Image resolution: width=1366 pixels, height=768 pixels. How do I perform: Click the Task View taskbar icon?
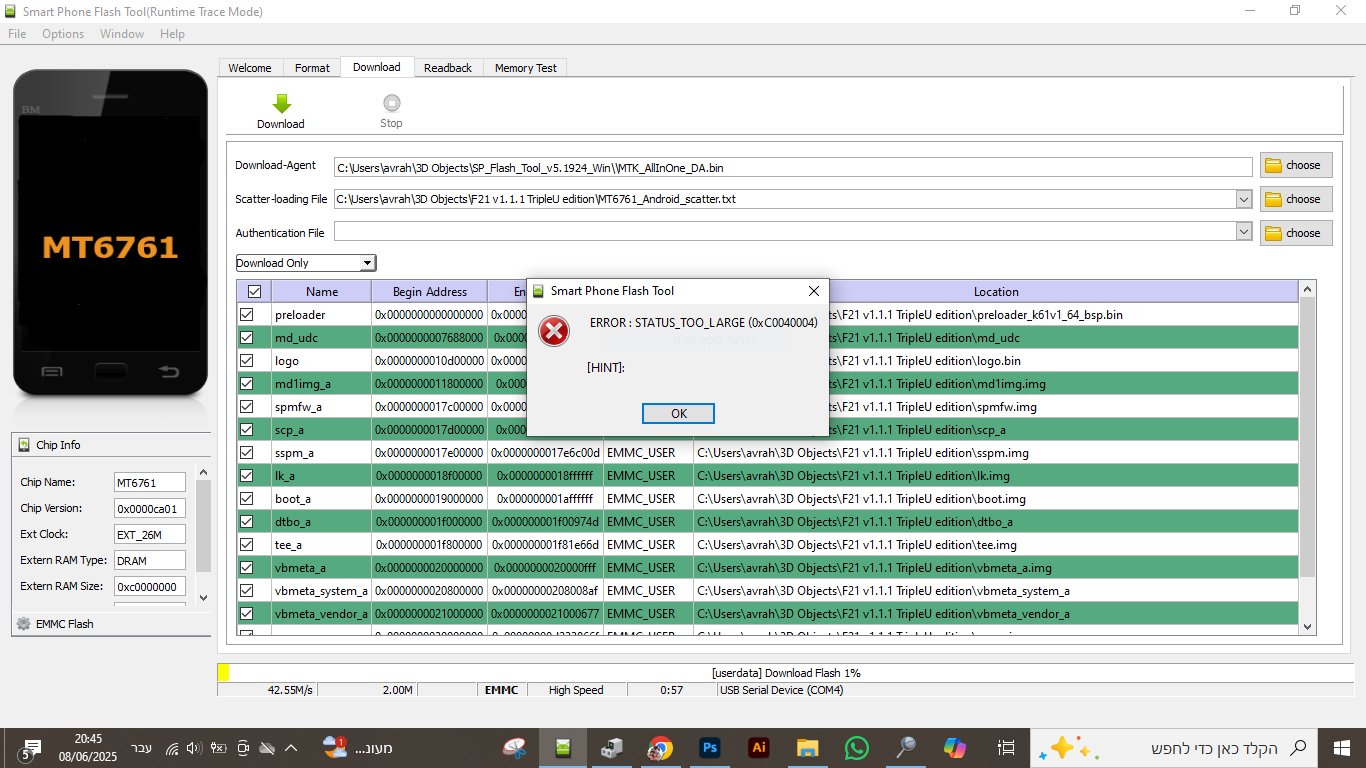pos(1006,747)
